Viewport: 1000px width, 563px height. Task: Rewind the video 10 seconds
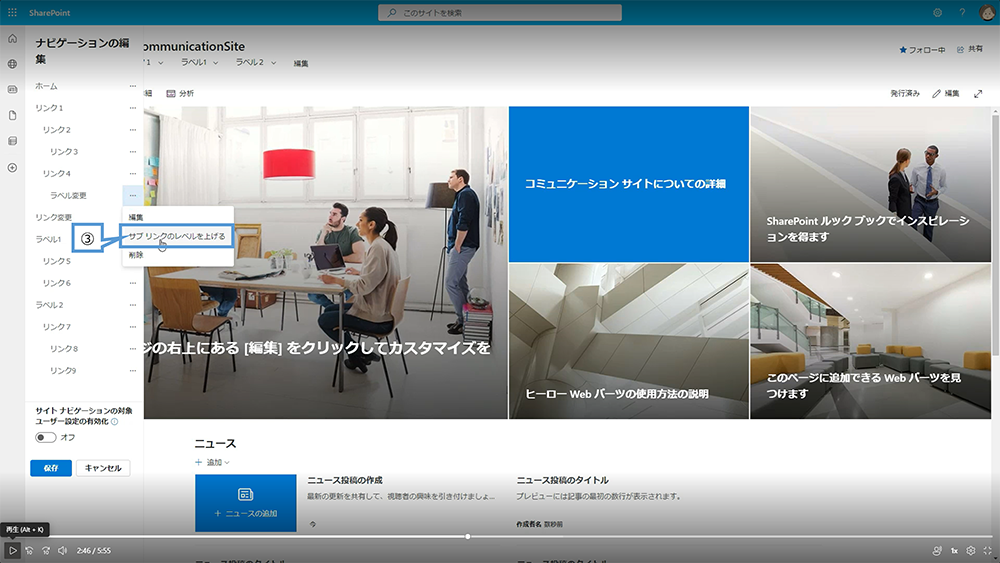point(29,550)
